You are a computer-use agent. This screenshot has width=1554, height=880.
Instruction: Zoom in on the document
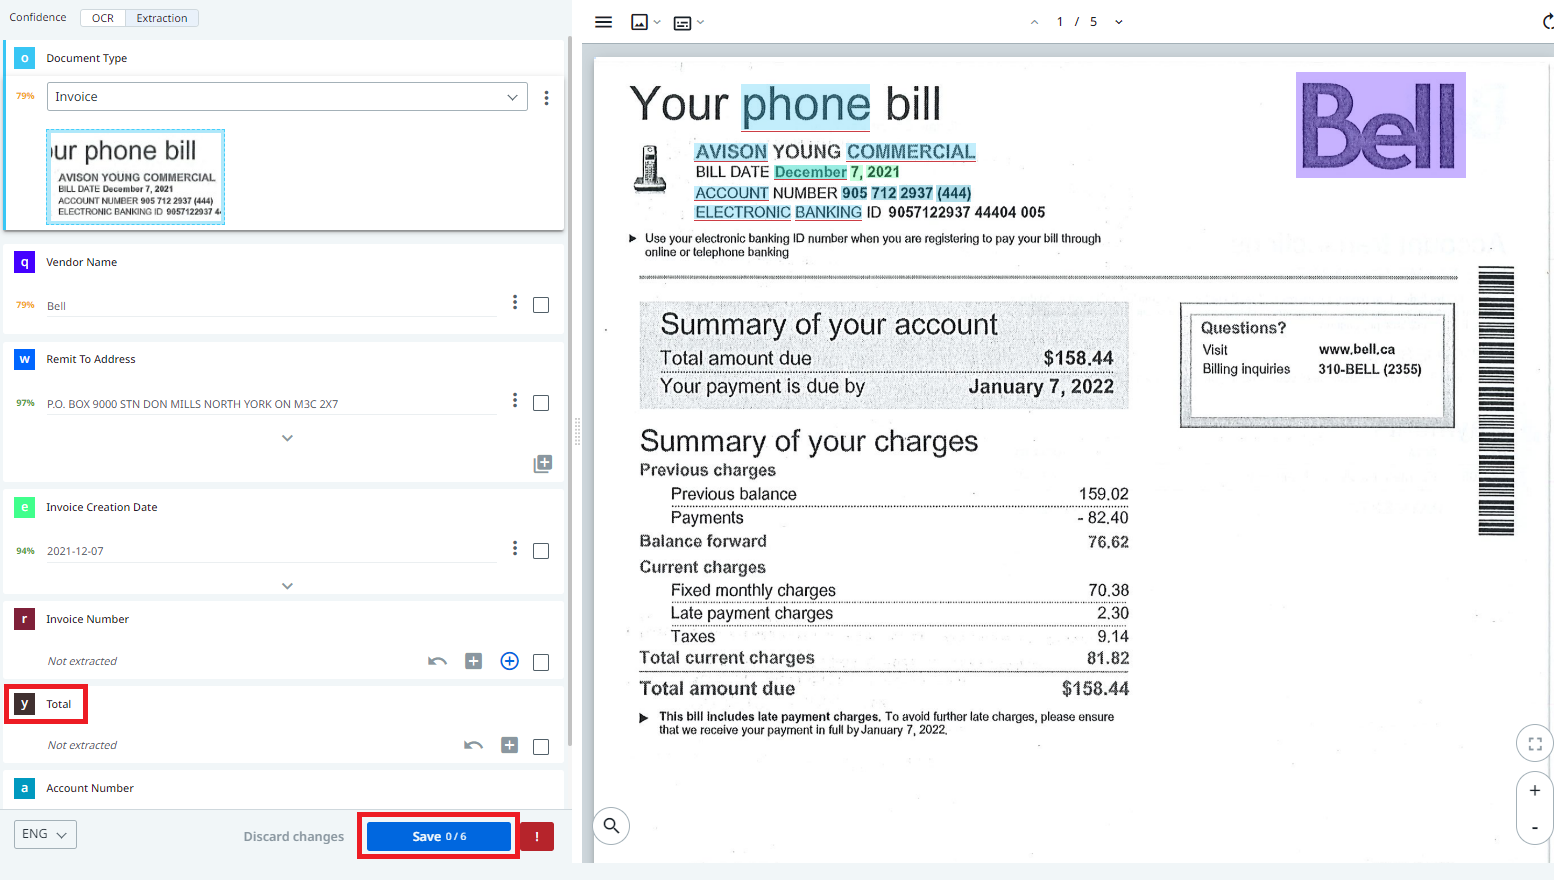click(x=1535, y=790)
